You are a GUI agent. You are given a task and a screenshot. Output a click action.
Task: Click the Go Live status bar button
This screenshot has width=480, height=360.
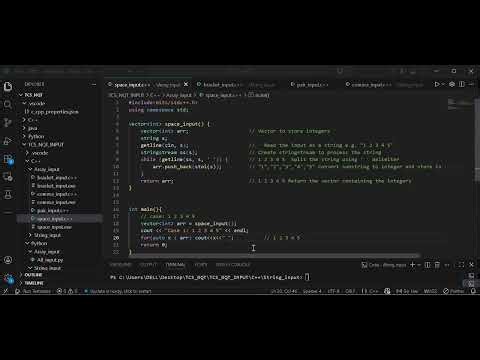(407, 291)
